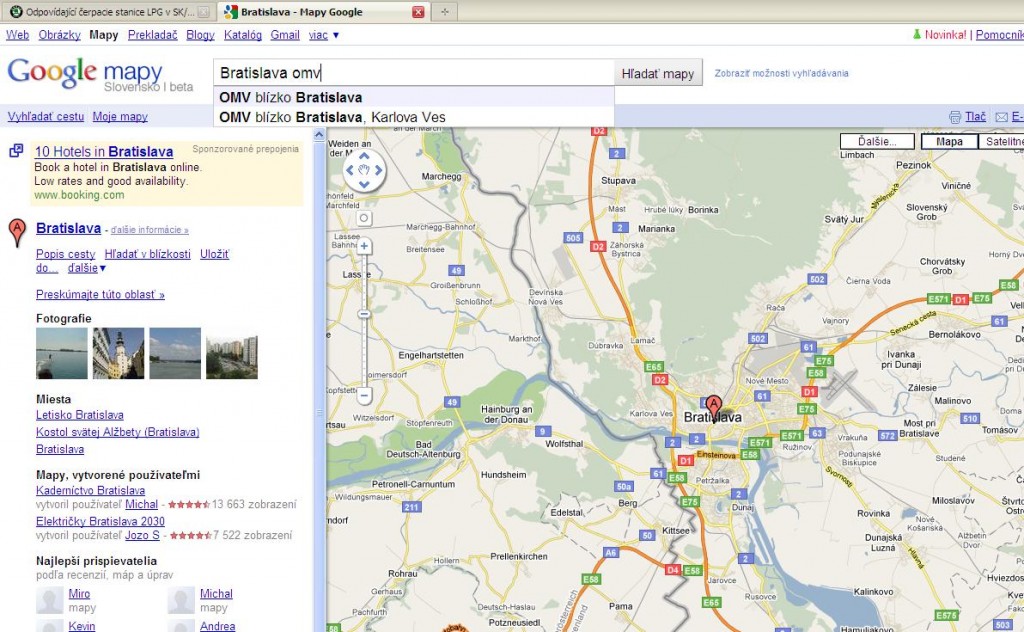Click the Tlač print link
1024x632 pixels.
click(976, 116)
